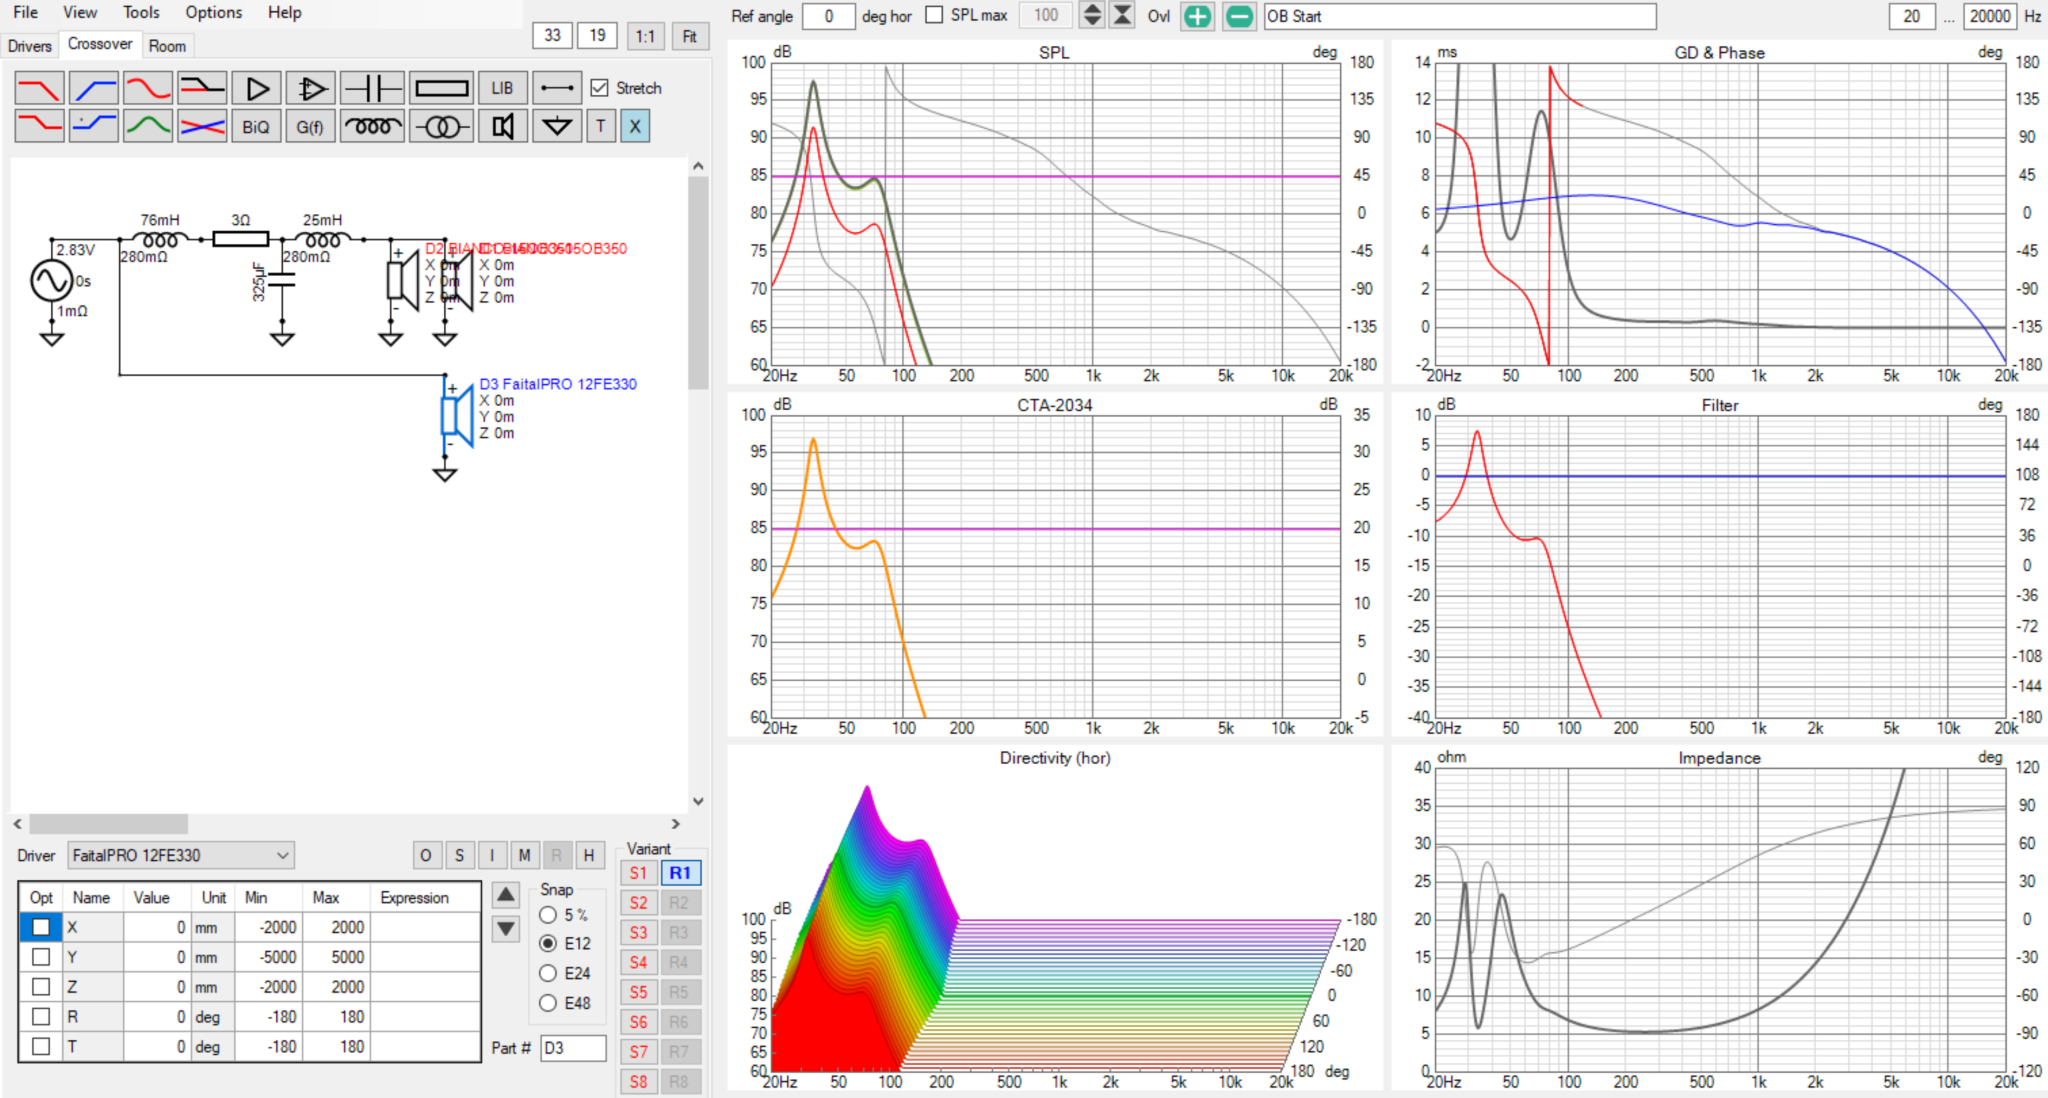The width and height of the screenshot is (2048, 1098).
Task: Click the H button beside Driver
Action: [x=589, y=855]
